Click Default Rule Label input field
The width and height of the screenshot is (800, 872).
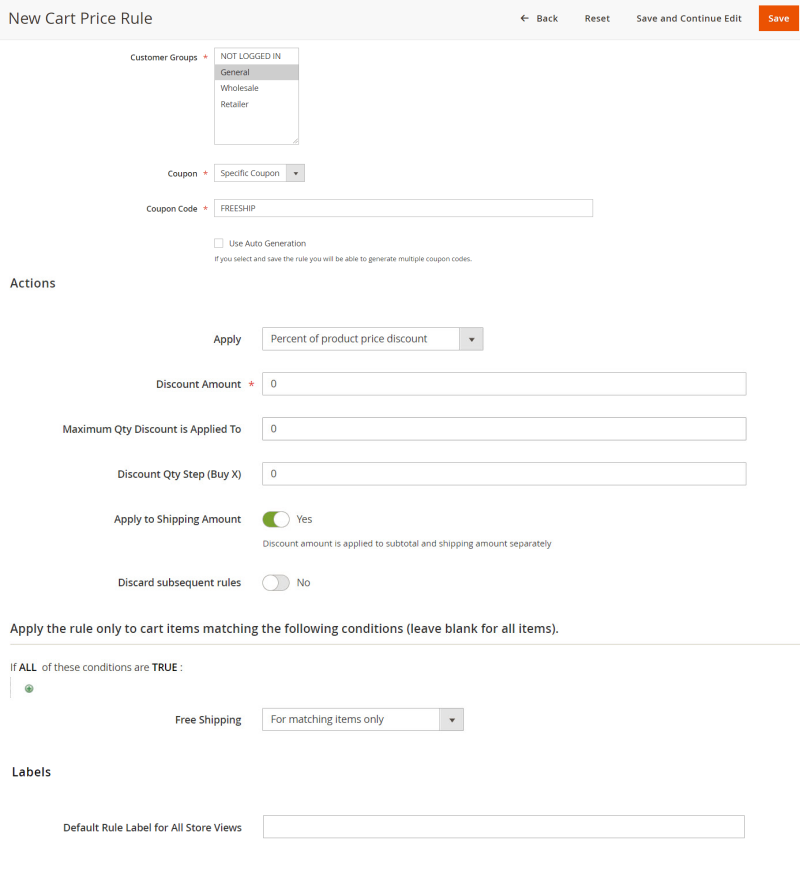pos(504,827)
